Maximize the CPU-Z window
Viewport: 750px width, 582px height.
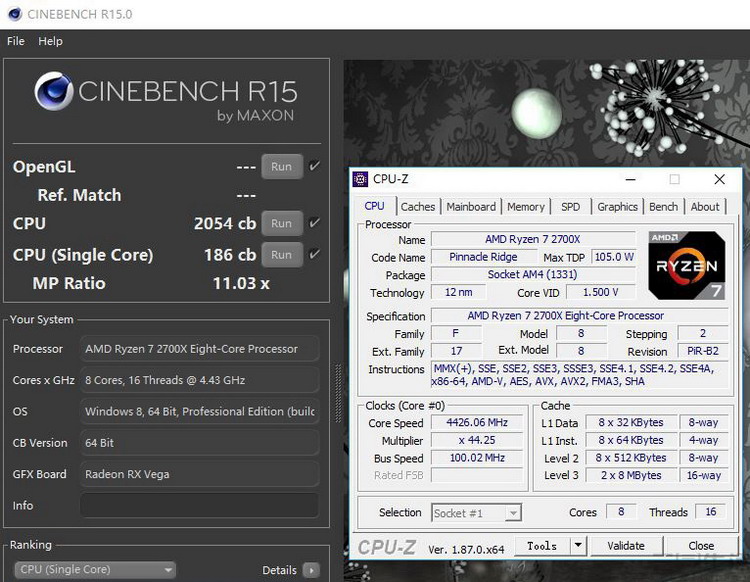[674, 179]
